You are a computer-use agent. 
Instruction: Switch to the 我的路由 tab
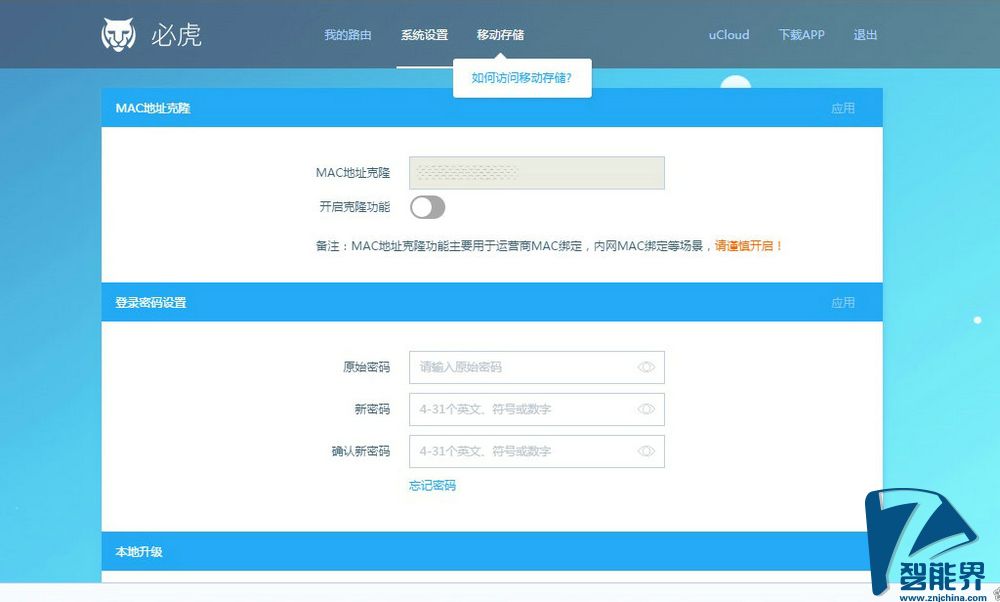click(x=347, y=34)
